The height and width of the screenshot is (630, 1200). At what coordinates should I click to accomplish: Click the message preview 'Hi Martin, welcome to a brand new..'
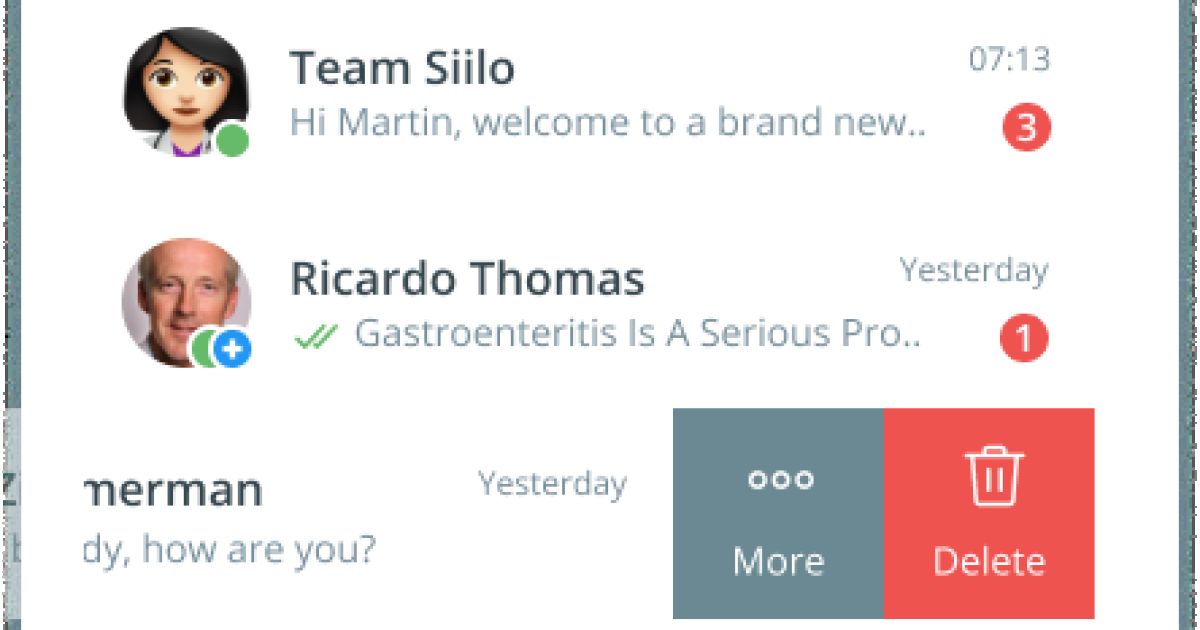(x=608, y=123)
